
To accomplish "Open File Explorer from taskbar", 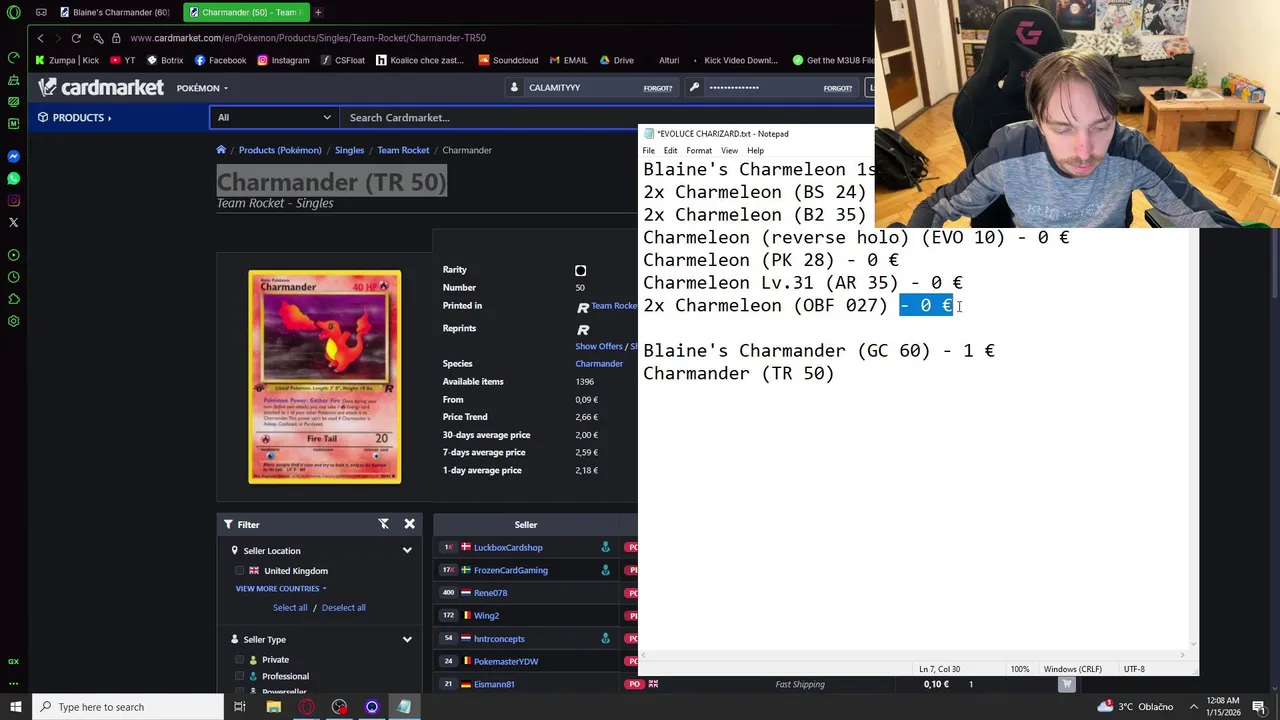I will click(x=273, y=707).
